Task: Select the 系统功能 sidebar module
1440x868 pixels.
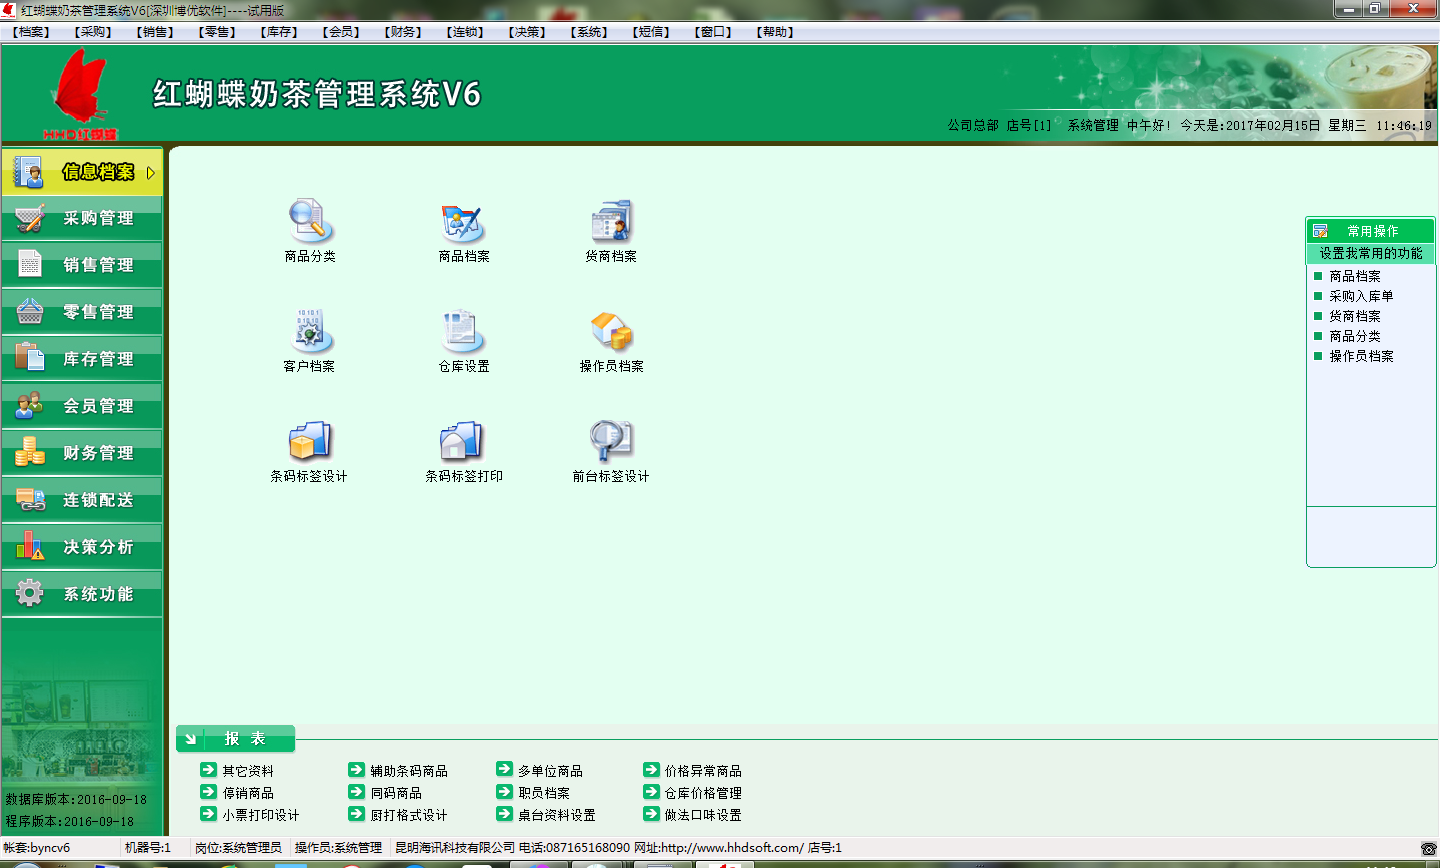Action: (82, 594)
